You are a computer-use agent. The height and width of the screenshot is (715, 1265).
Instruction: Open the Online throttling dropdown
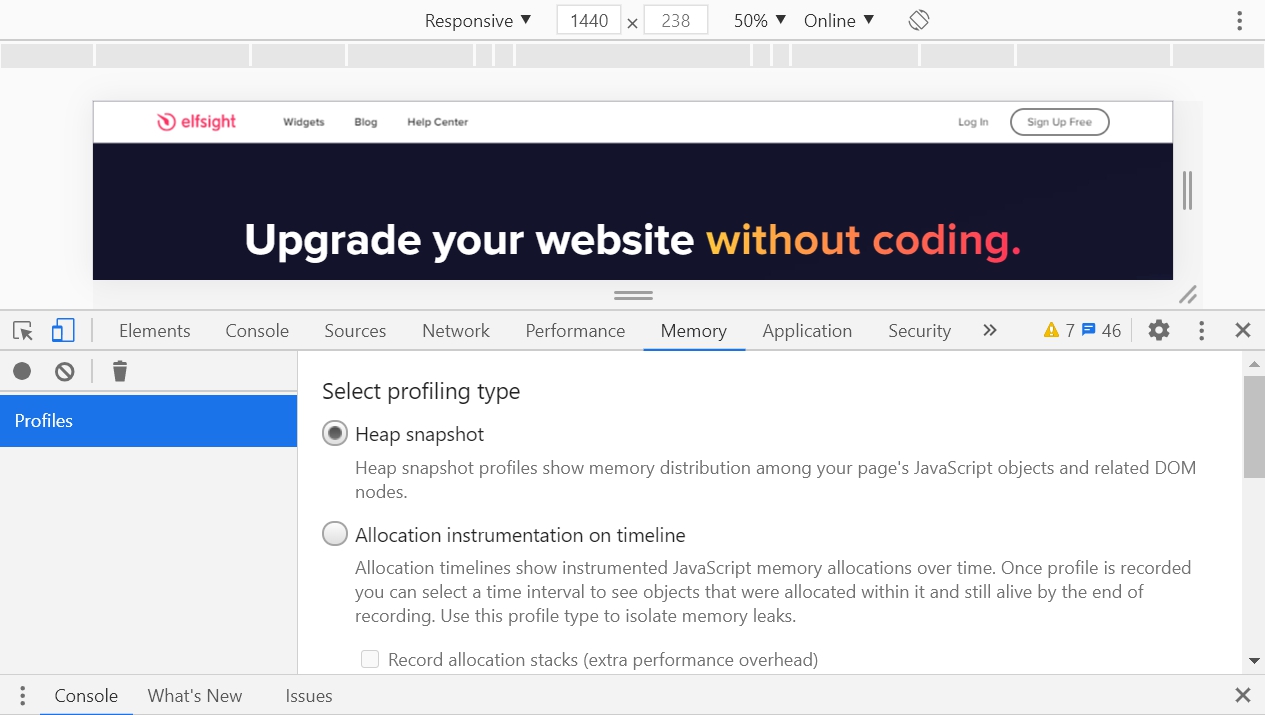pos(838,19)
